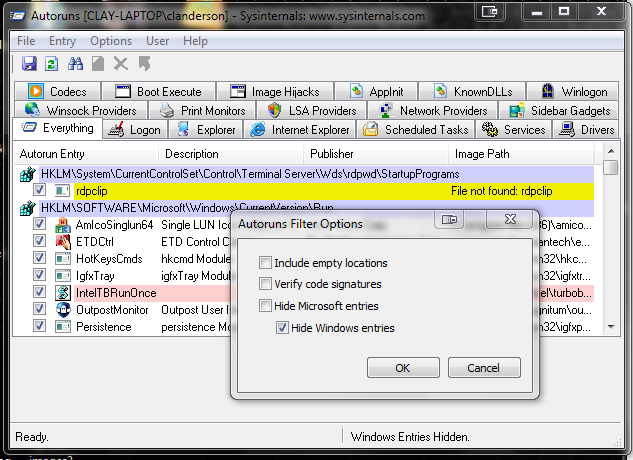Switch to the Internet Explorer tab
Screen dimensions: 633x460
point(300,130)
